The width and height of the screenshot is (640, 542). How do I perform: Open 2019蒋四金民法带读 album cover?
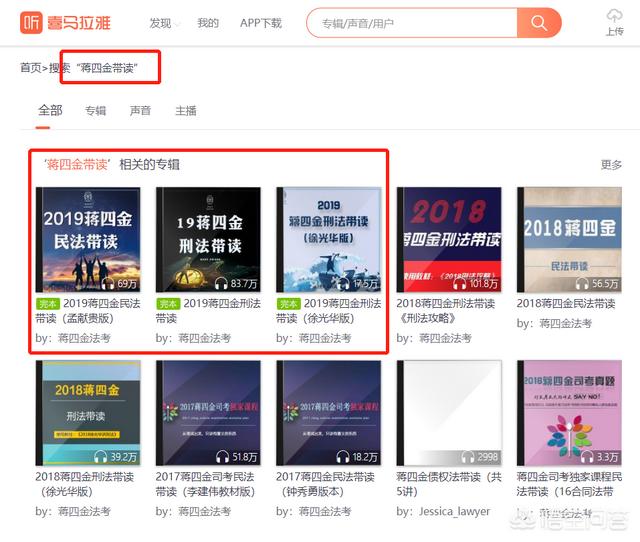(88, 240)
